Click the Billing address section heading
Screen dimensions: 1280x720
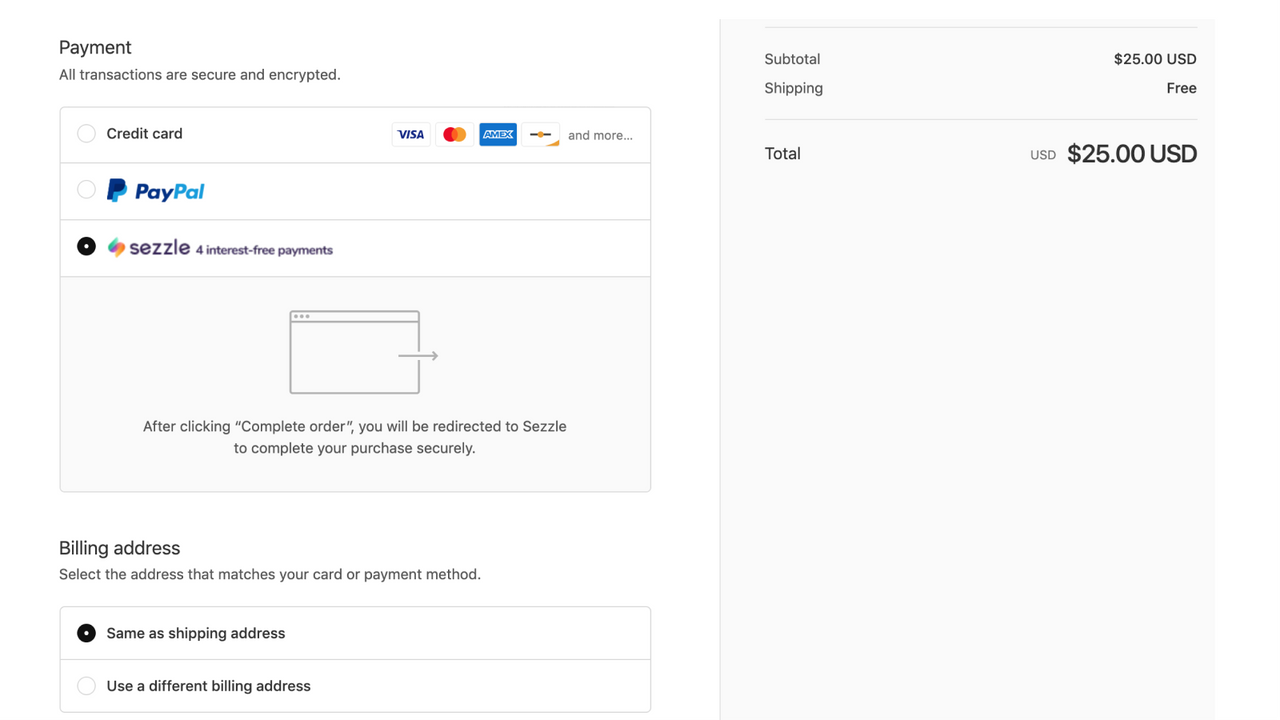[x=119, y=548]
